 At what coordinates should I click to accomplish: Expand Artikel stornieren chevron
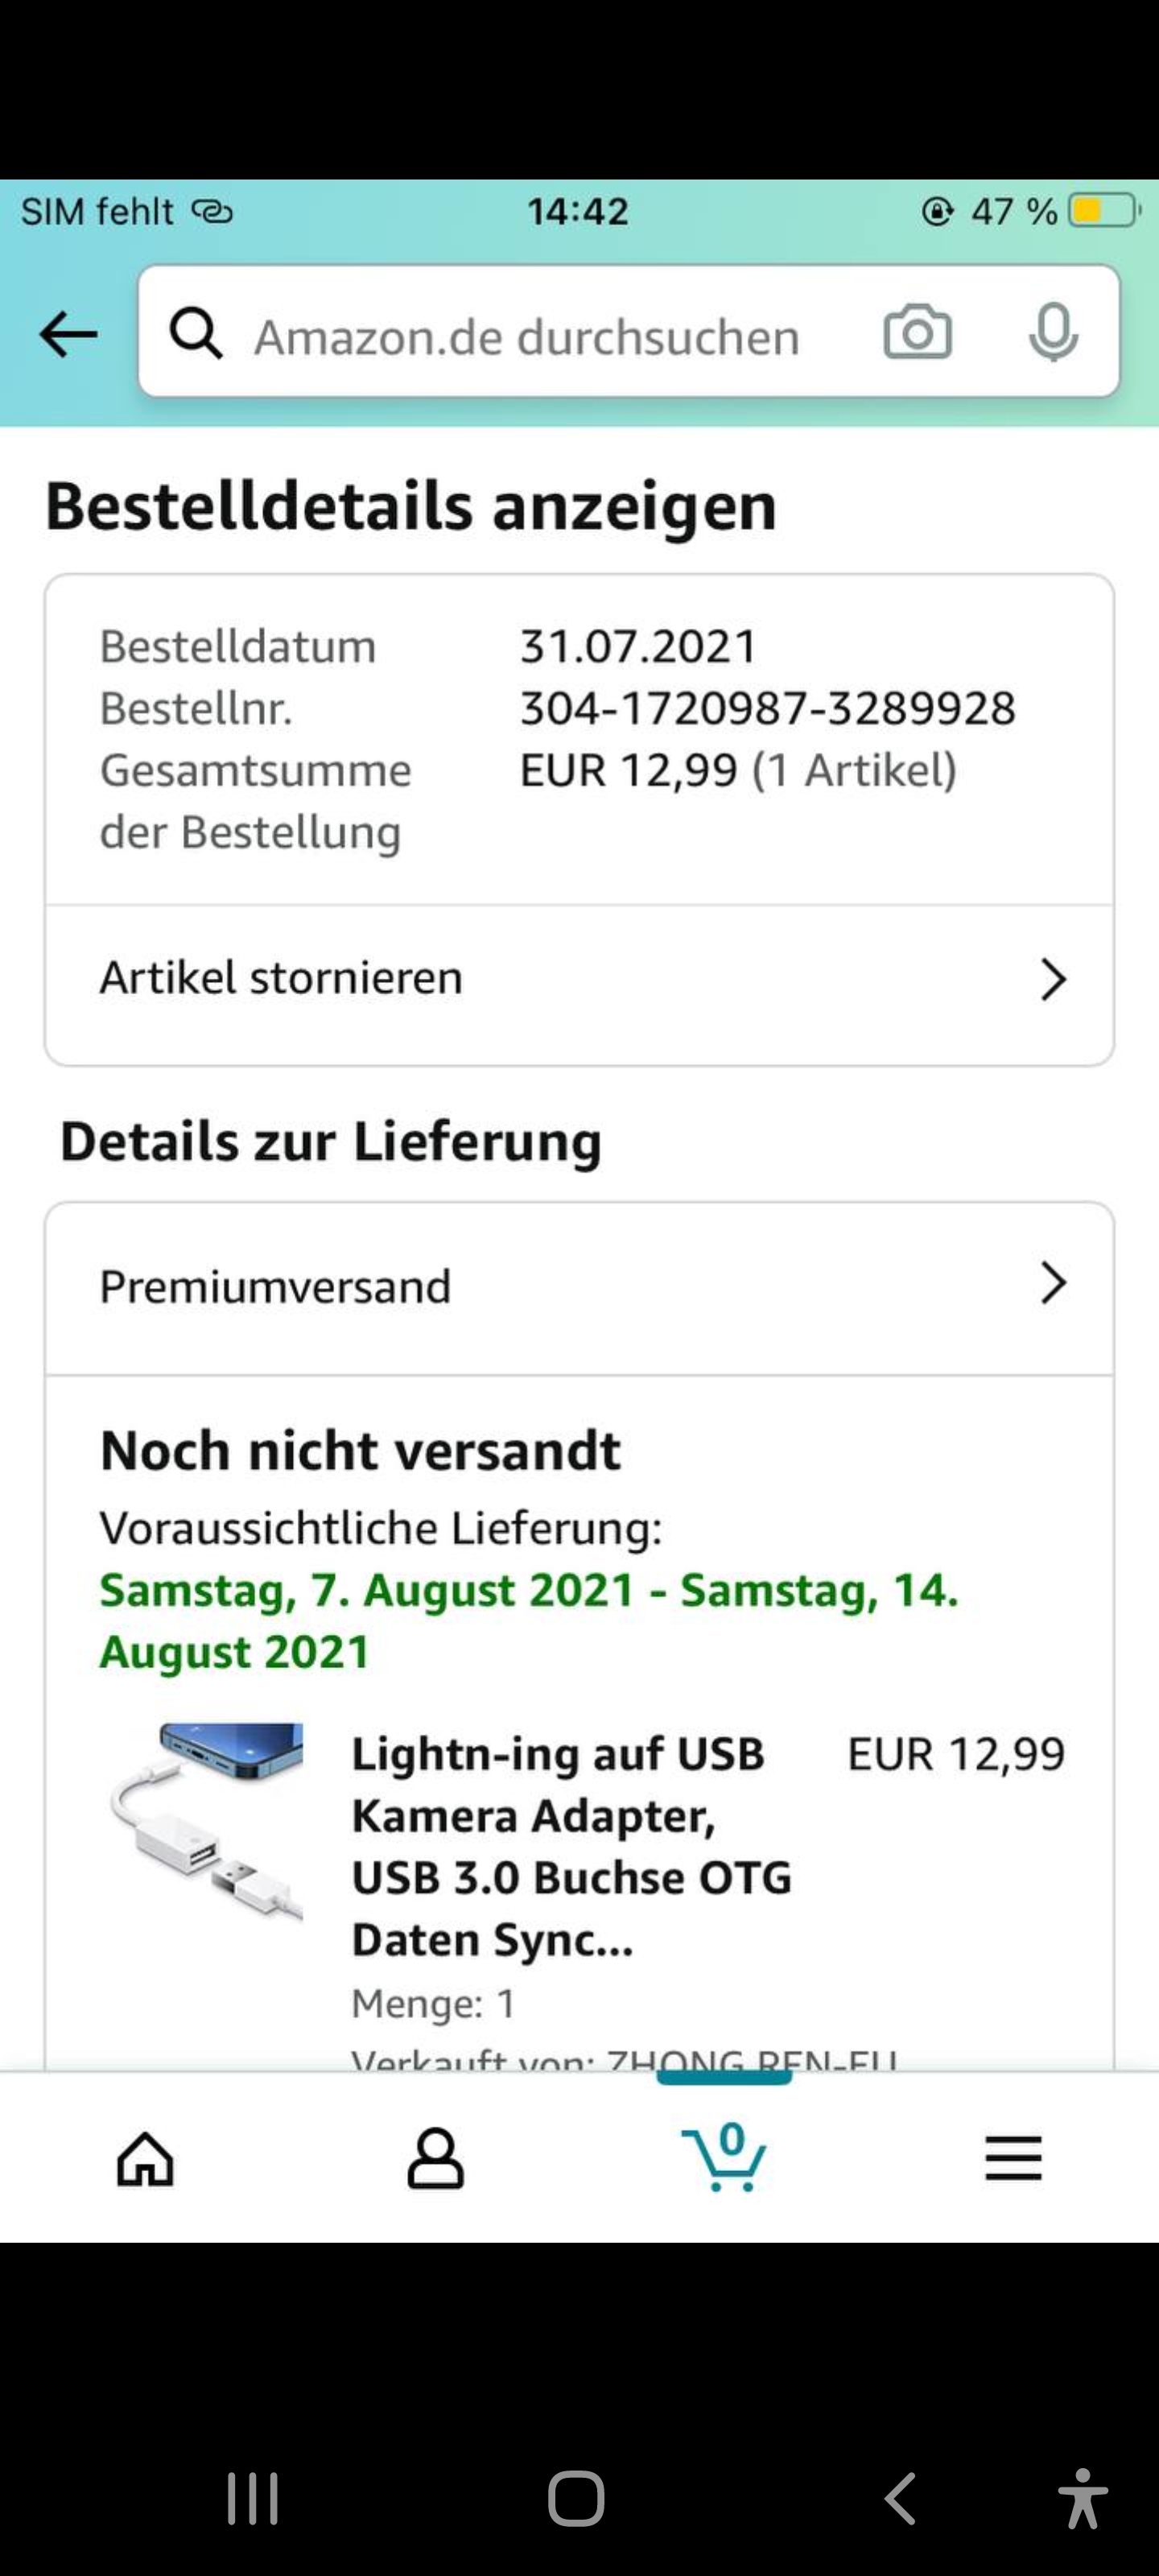(x=1053, y=979)
